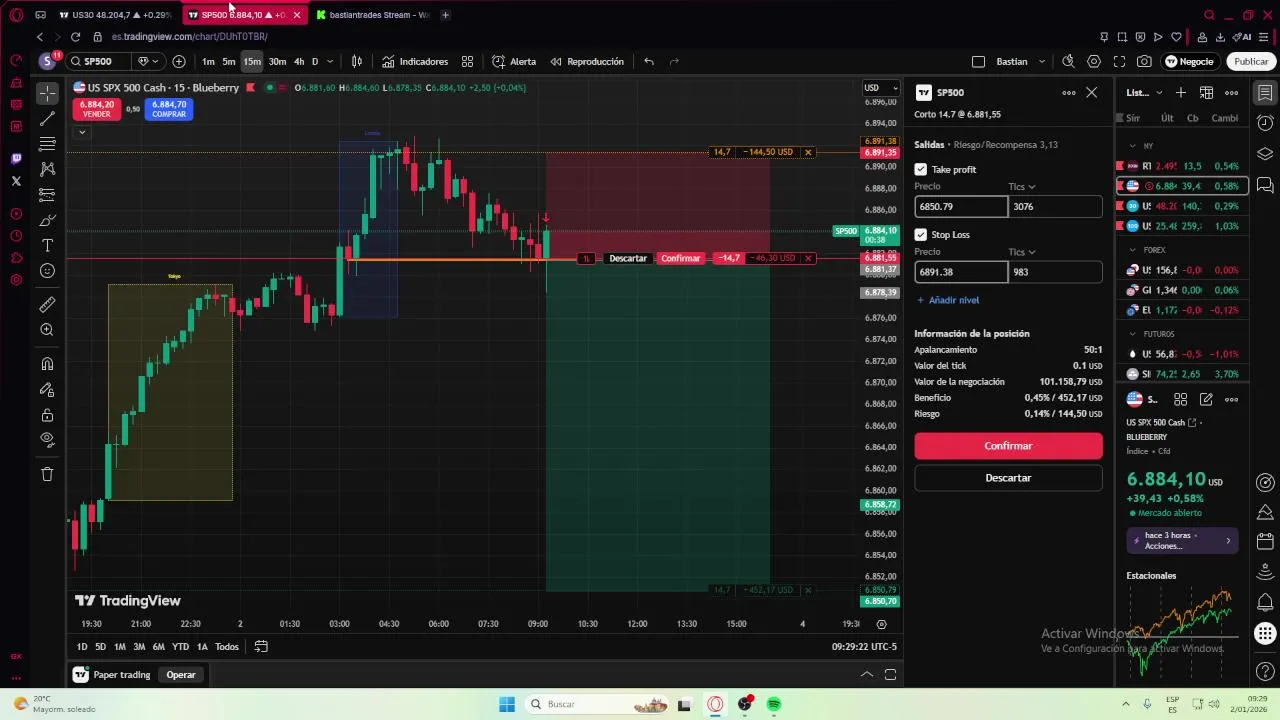The width and height of the screenshot is (1280, 720).
Task: Open object tree layers icon in sidebar
Action: point(1265,154)
